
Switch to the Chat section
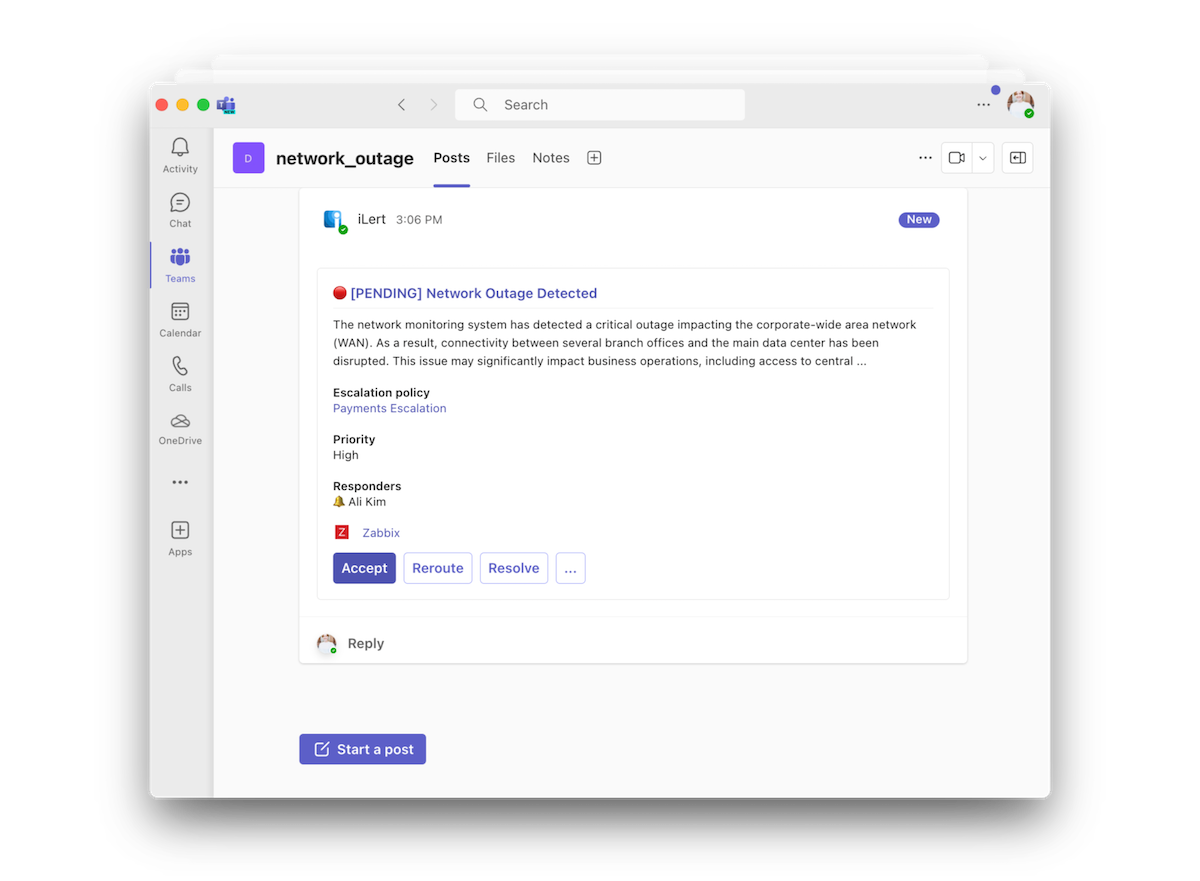(180, 210)
